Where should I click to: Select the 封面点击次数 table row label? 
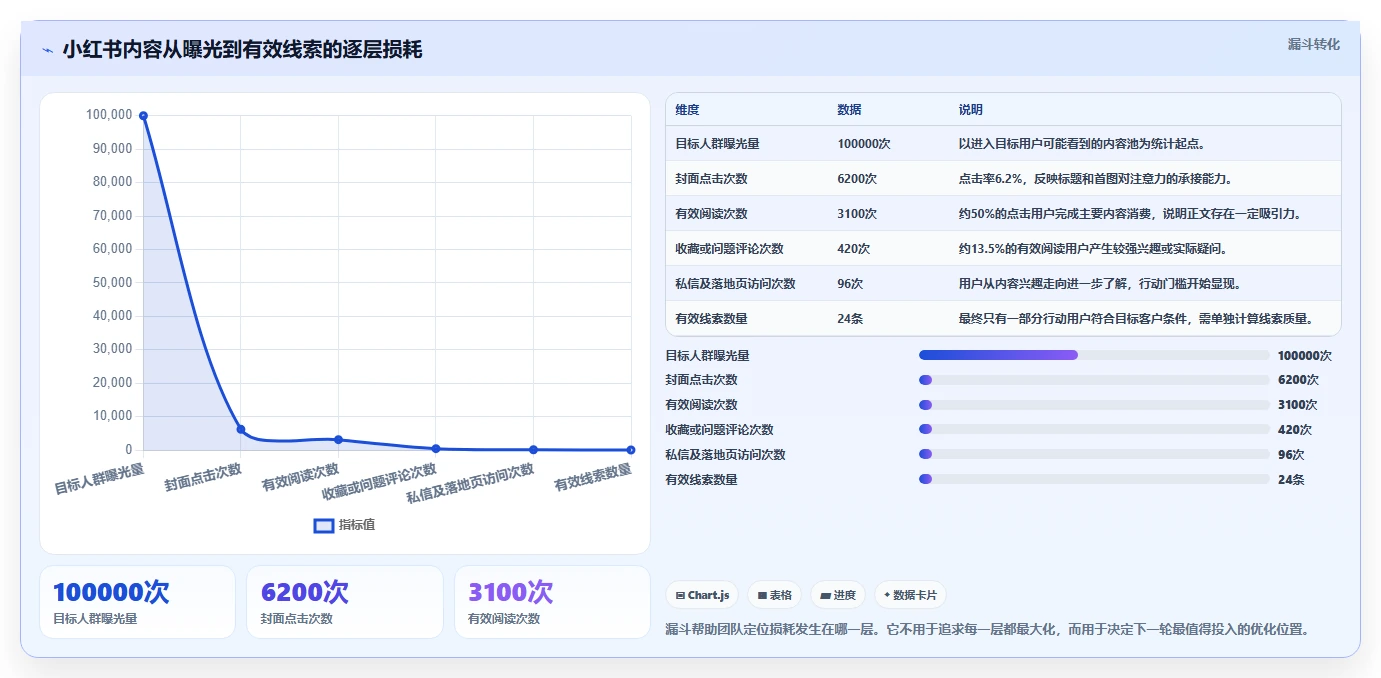[x=711, y=179]
